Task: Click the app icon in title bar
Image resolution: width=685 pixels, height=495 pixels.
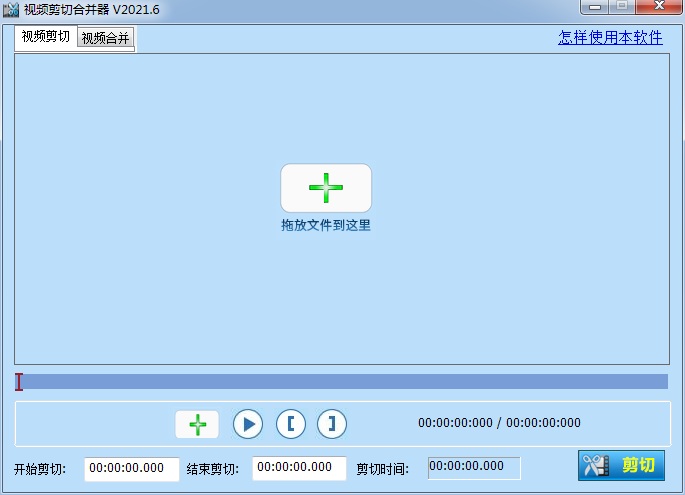Action: (x=11, y=10)
